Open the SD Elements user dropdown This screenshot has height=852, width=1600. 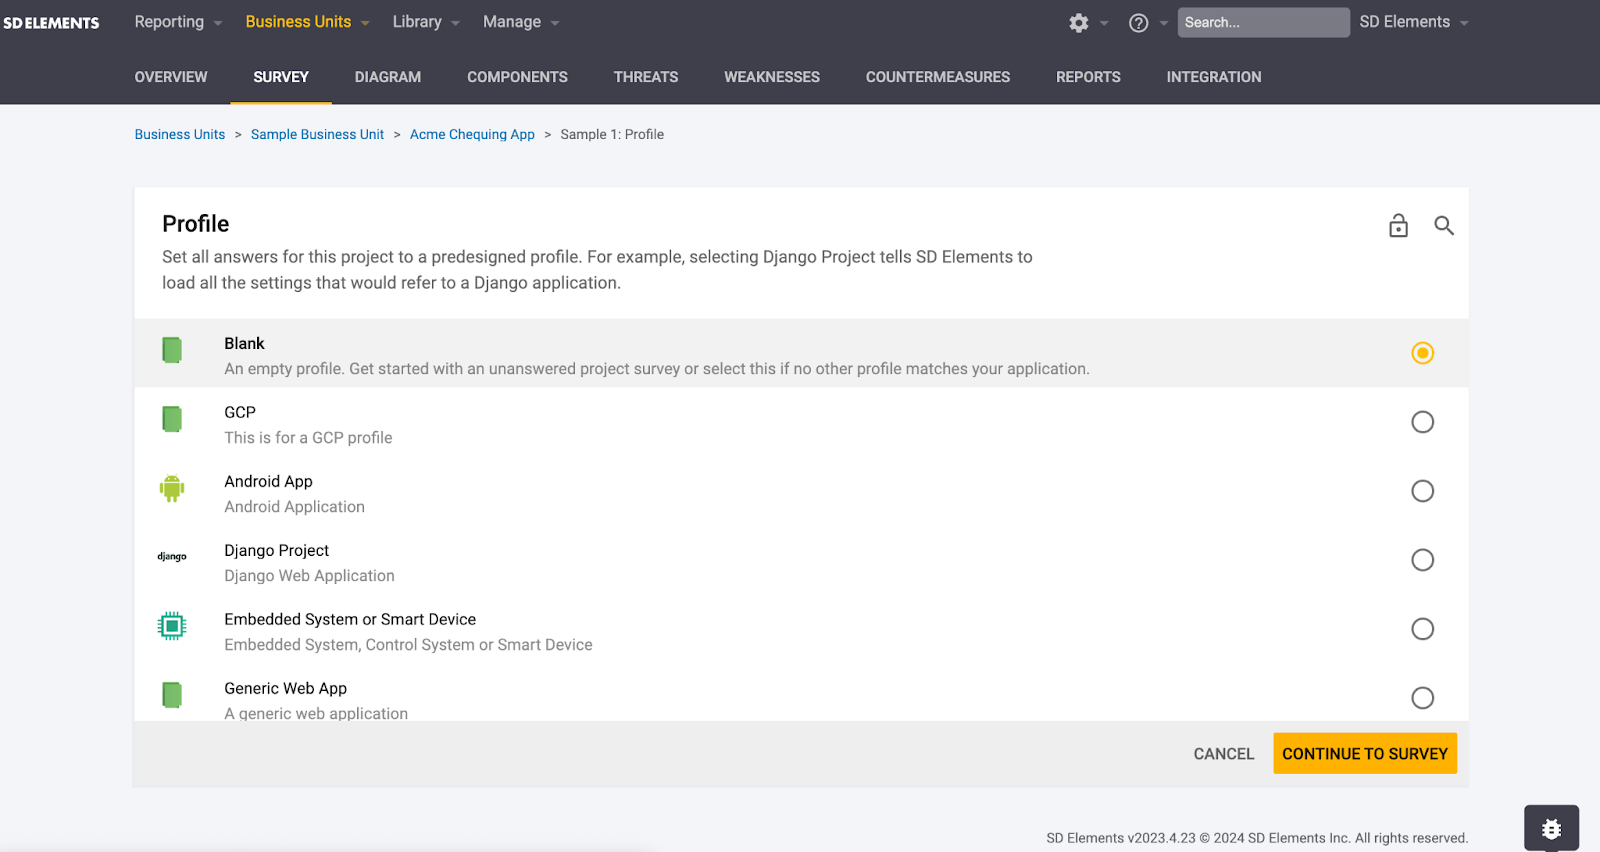(x=1414, y=22)
